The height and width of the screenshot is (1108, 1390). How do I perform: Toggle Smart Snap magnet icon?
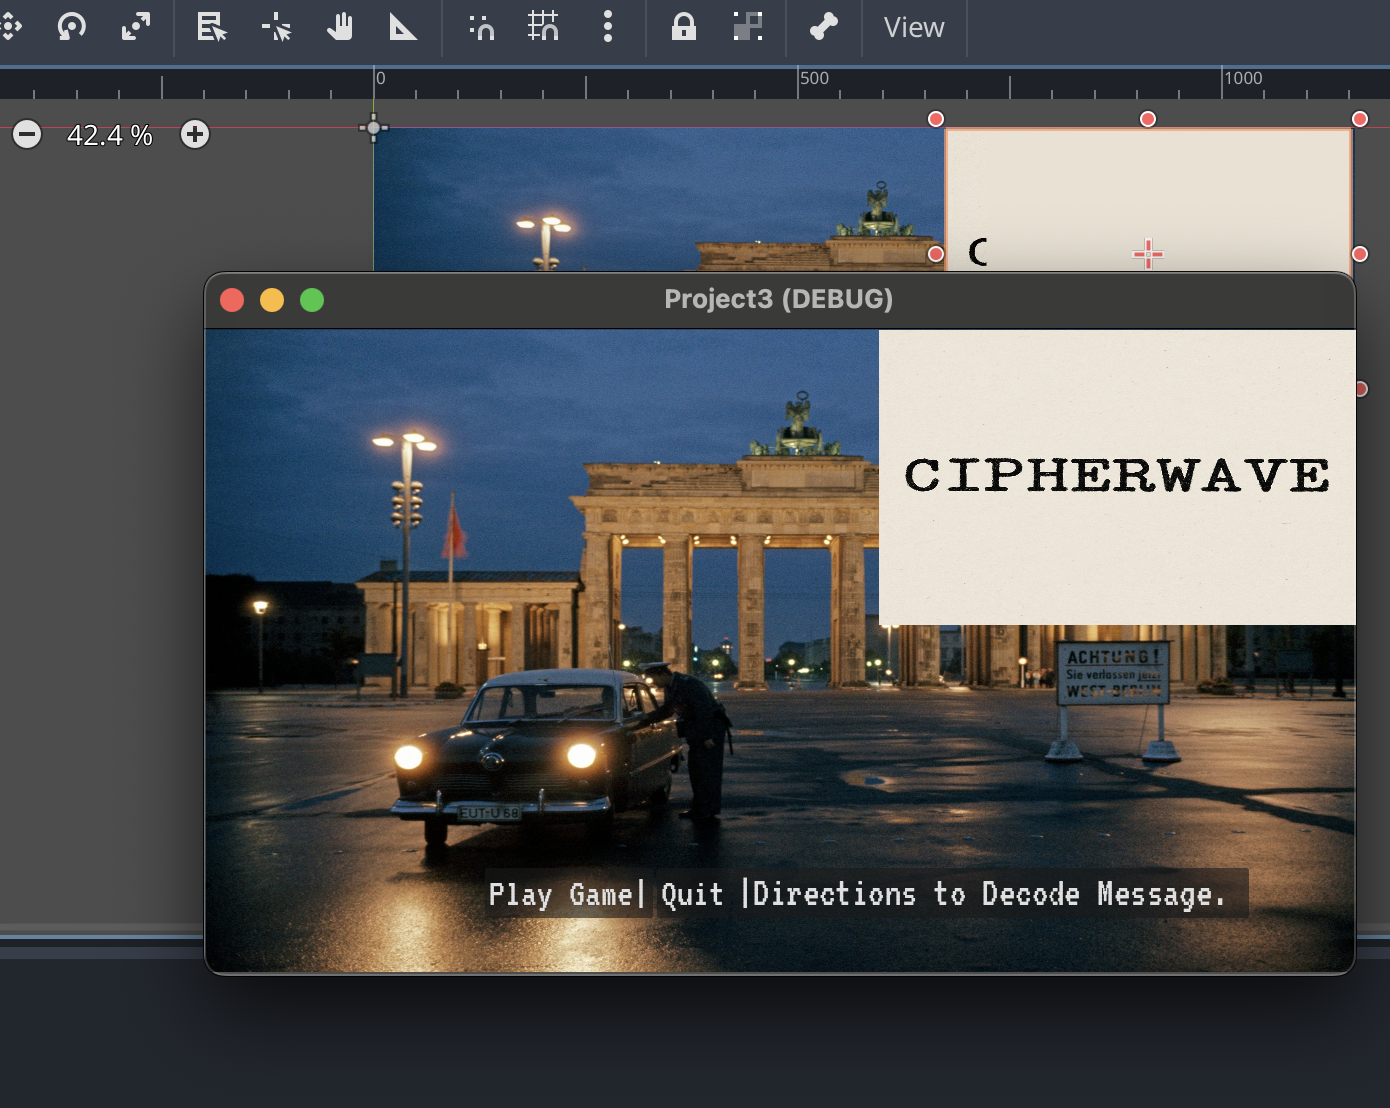pyautogui.click(x=482, y=27)
